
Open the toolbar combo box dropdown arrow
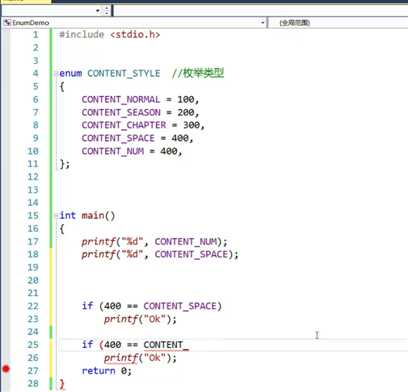click(x=98, y=11)
